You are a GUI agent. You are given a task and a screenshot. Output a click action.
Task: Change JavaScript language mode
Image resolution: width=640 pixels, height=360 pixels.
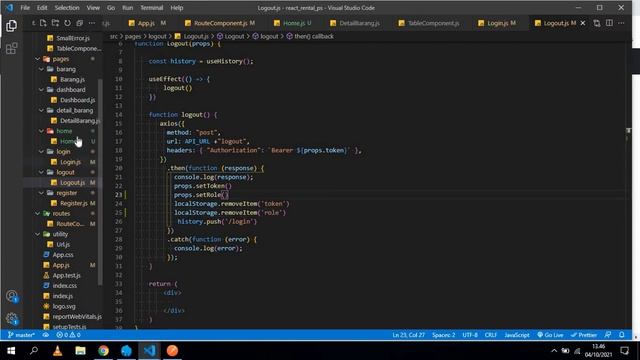click(517, 335)
